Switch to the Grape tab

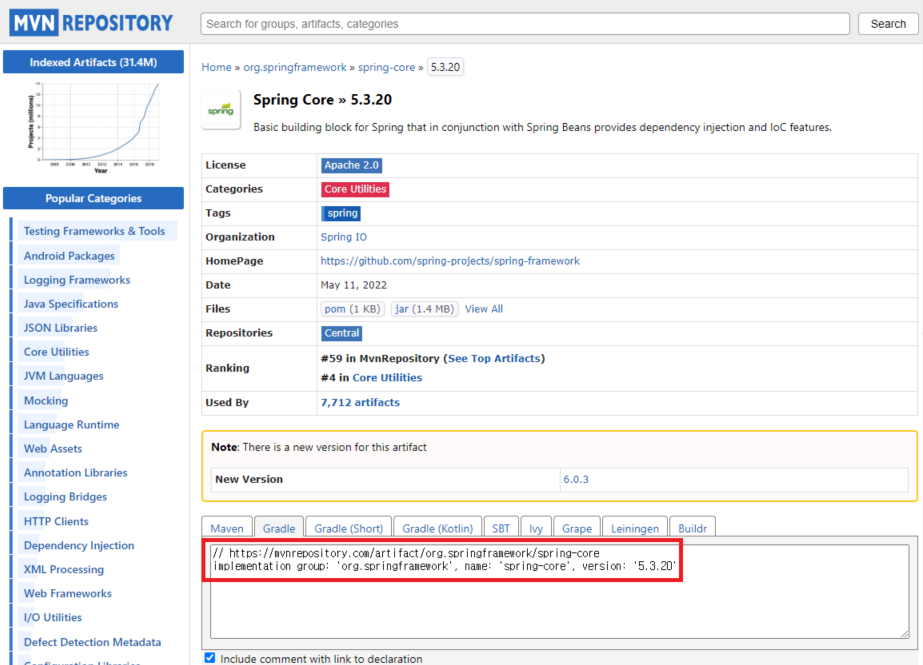(x=577, y=528)
